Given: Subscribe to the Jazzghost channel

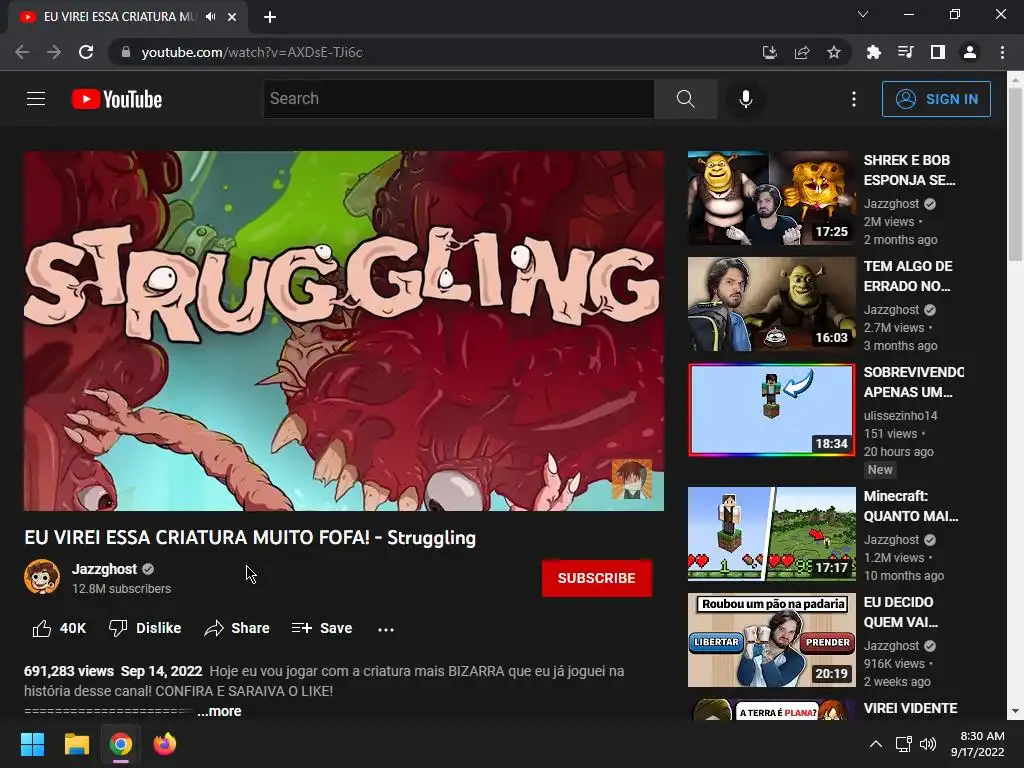Looking at the screenshot, I should (597, 578).
